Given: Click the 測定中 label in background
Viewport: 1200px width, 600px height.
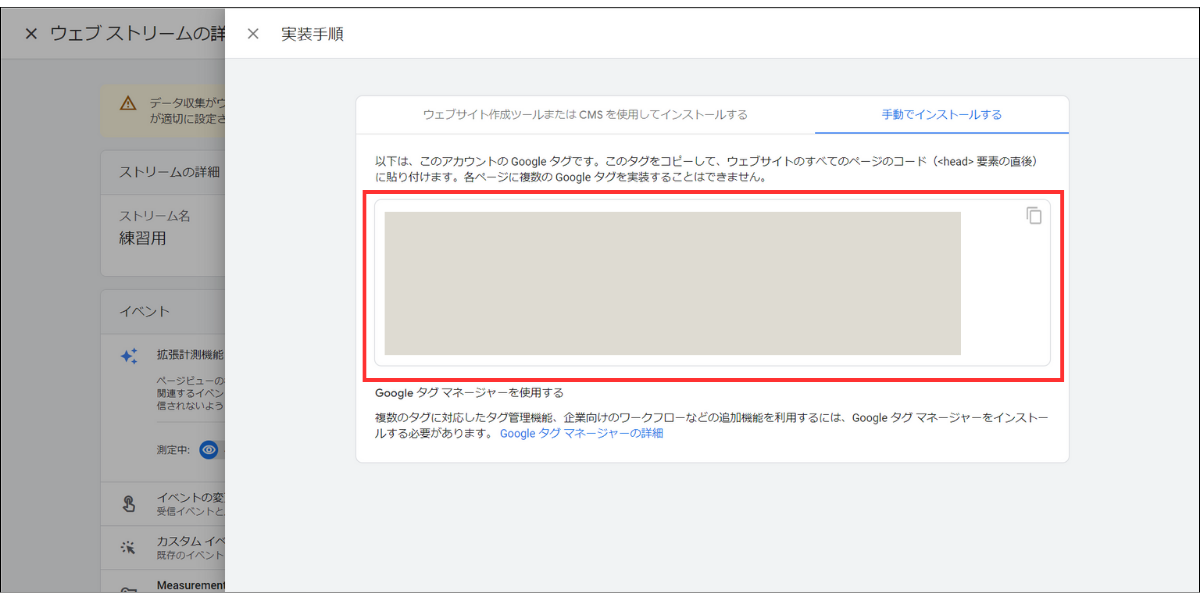Looking at the screenshot, I should (x=174, y=451).
